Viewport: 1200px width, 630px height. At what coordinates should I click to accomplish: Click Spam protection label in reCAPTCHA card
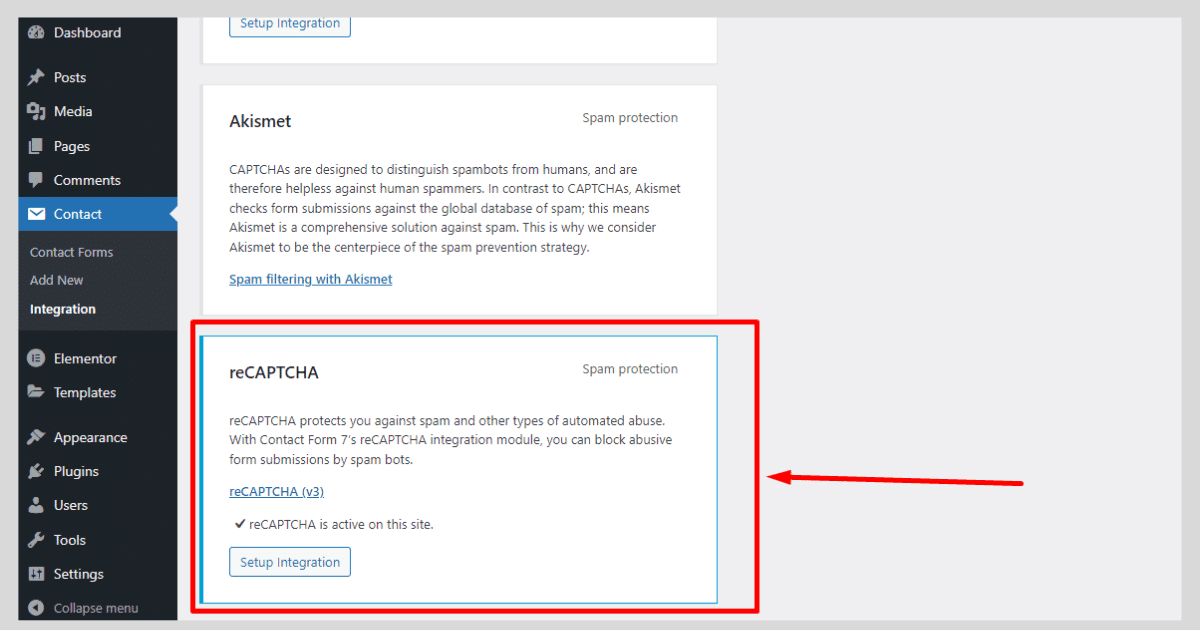click(x=630, y=369)
